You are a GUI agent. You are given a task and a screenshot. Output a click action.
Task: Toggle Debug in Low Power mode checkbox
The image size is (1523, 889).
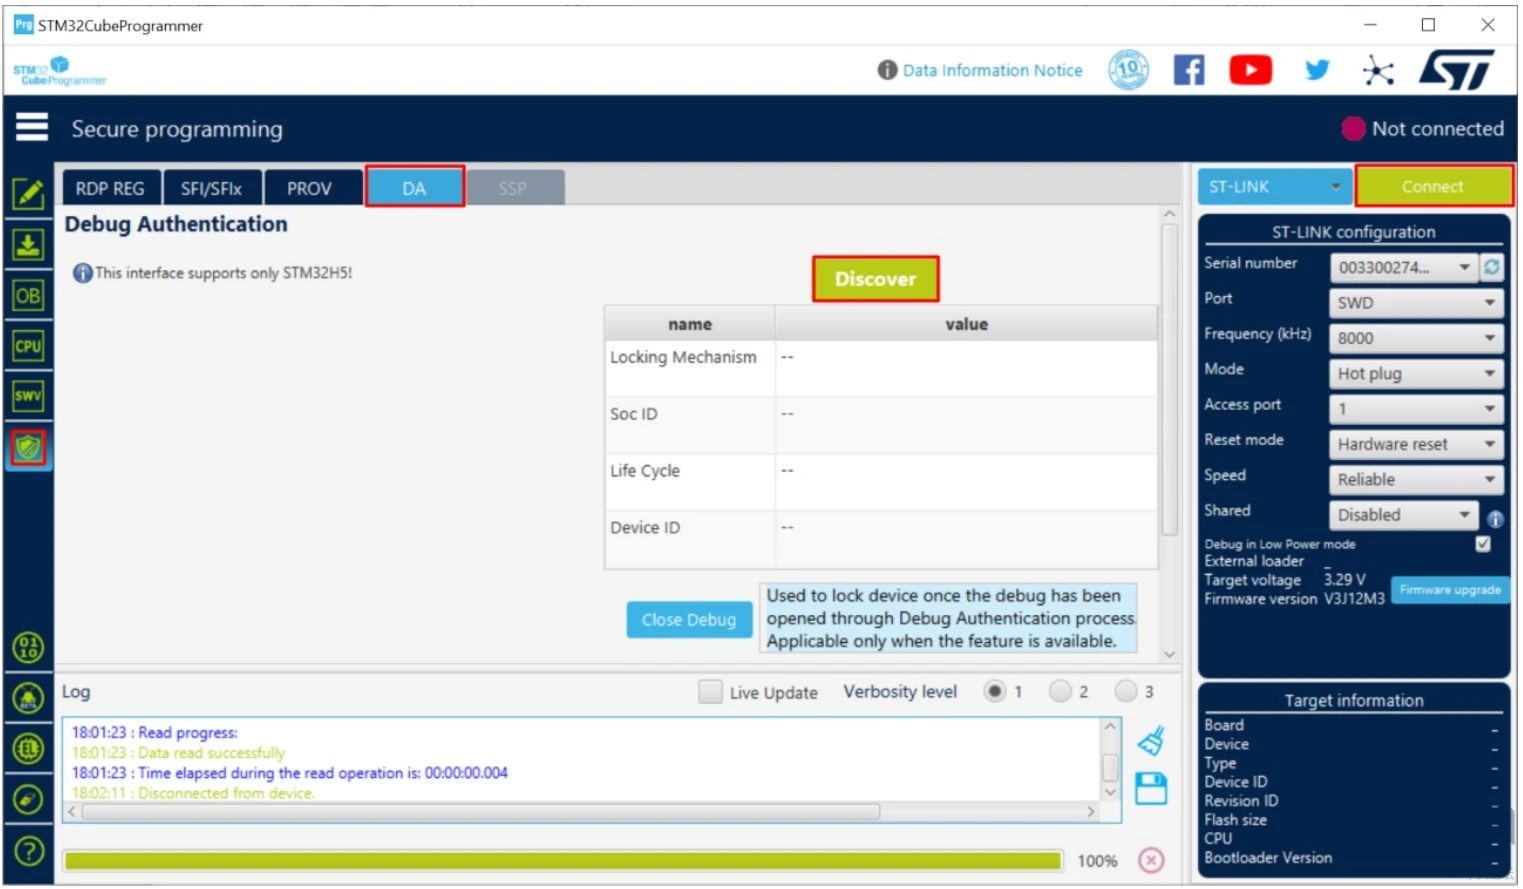[1483, 544]
